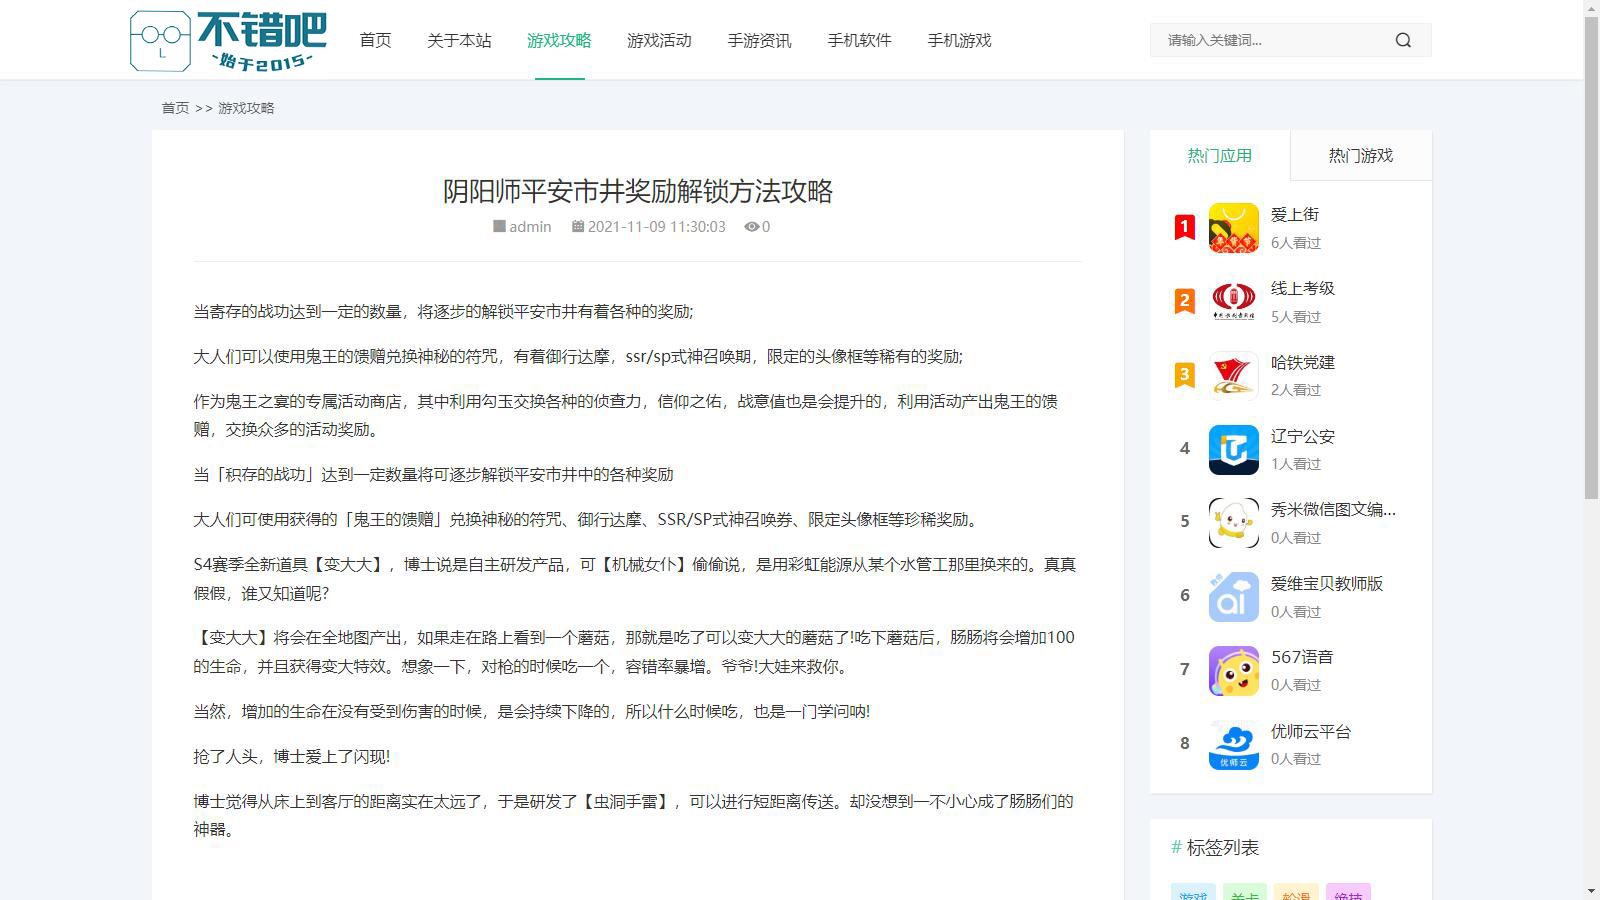1600x900 pixels.
Task: Click the 哈铁党建 app icon
Action: point(1233,375)
